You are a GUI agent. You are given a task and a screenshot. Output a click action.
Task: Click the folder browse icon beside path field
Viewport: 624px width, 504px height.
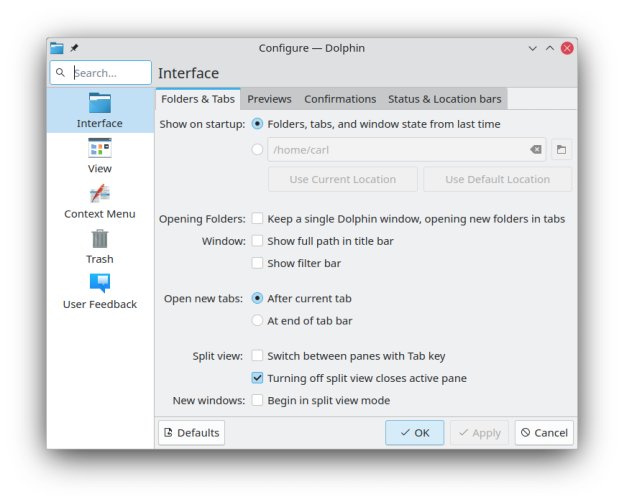point(561,150)
